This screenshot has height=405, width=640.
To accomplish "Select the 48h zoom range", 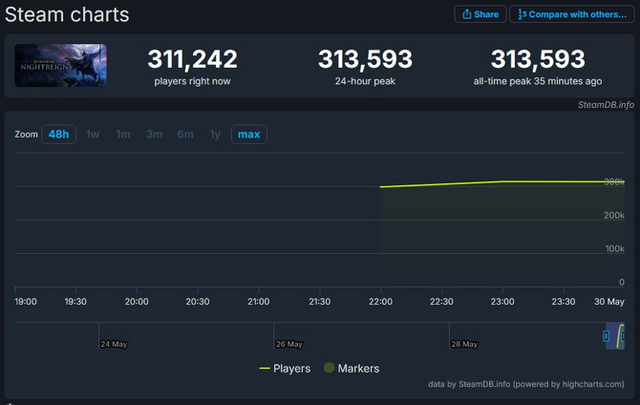I will tap(57, 134).
